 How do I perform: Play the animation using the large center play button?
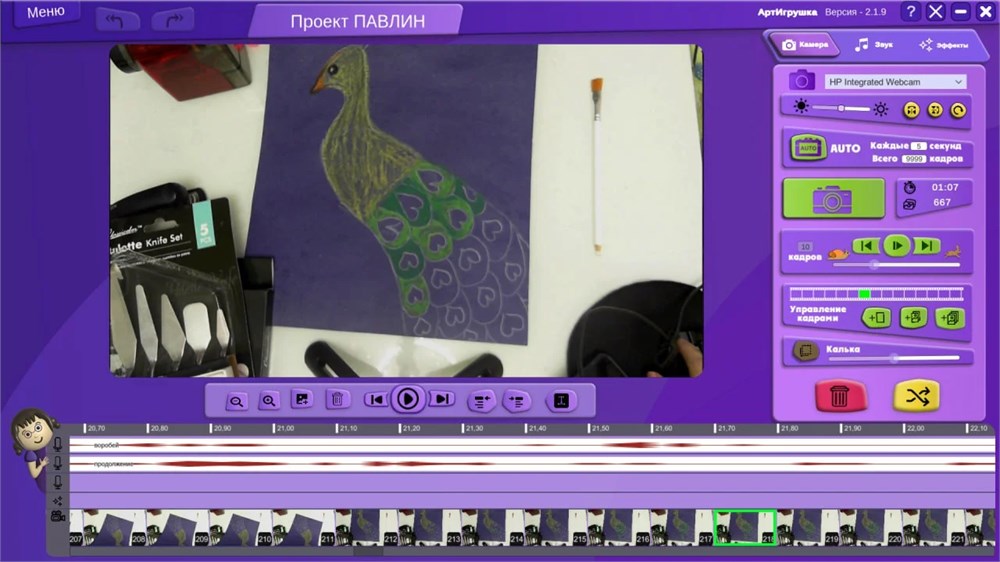[x=408, y=399]
